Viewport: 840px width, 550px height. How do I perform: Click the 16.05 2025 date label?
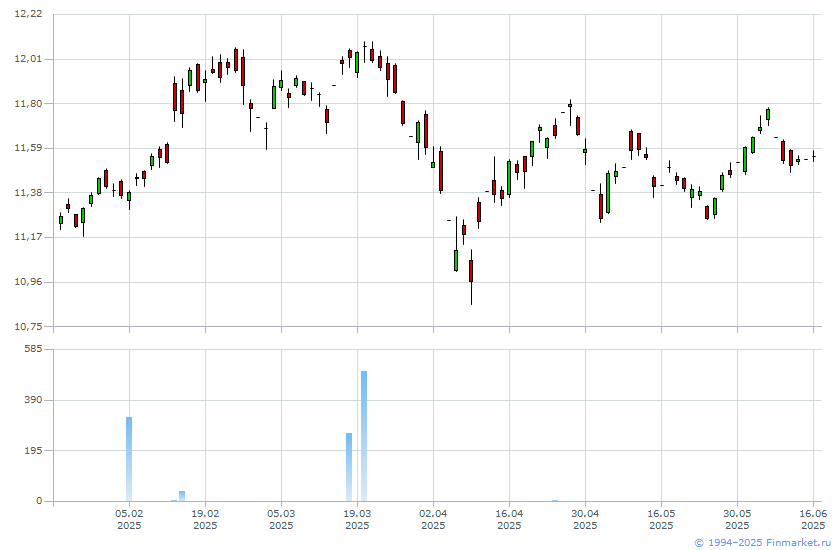[662, 519]
